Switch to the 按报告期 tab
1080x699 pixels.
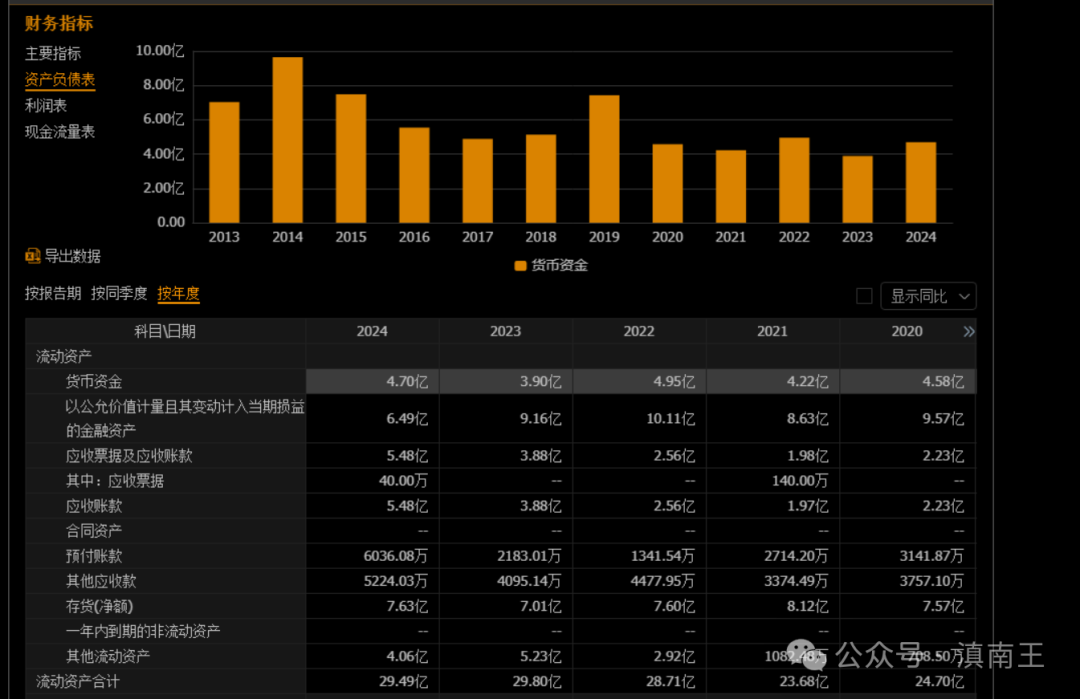pyautogui.click(x=53, y=293)
